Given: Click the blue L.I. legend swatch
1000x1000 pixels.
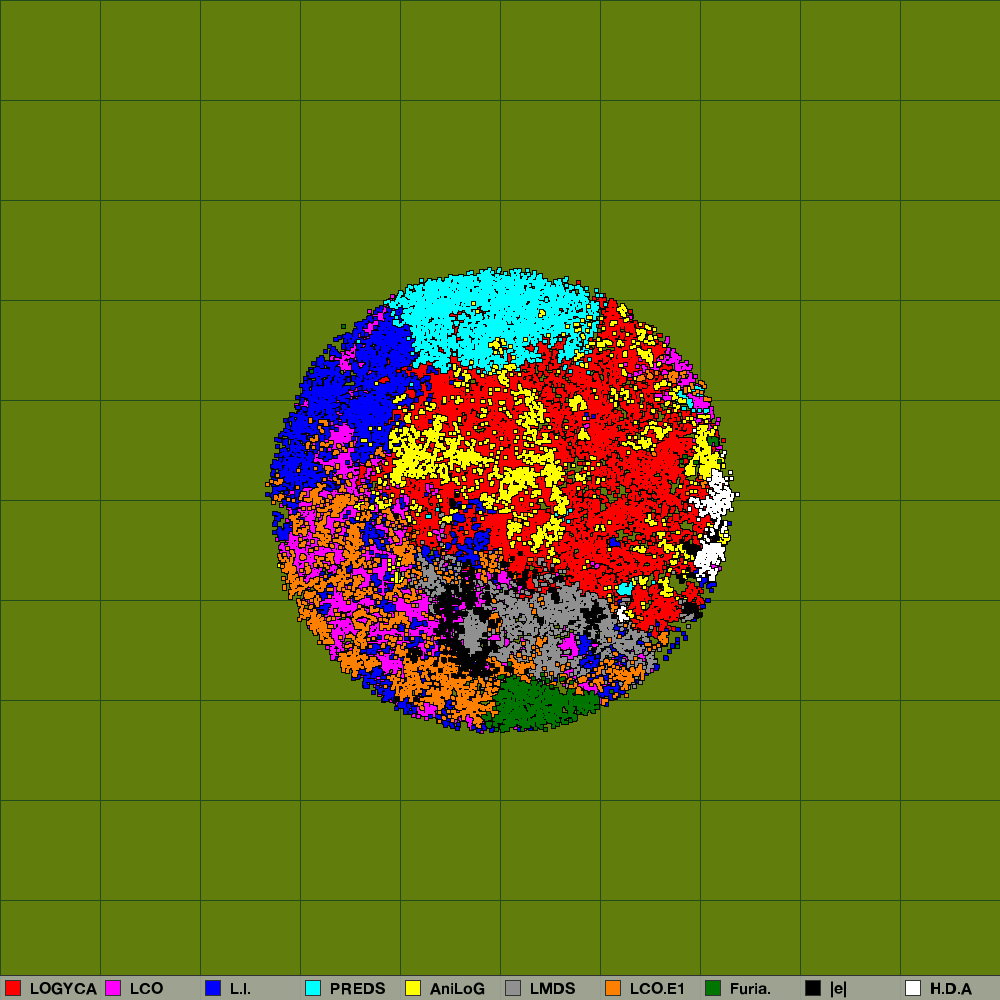Looking at the screenshot, I should tap(213, 988).
